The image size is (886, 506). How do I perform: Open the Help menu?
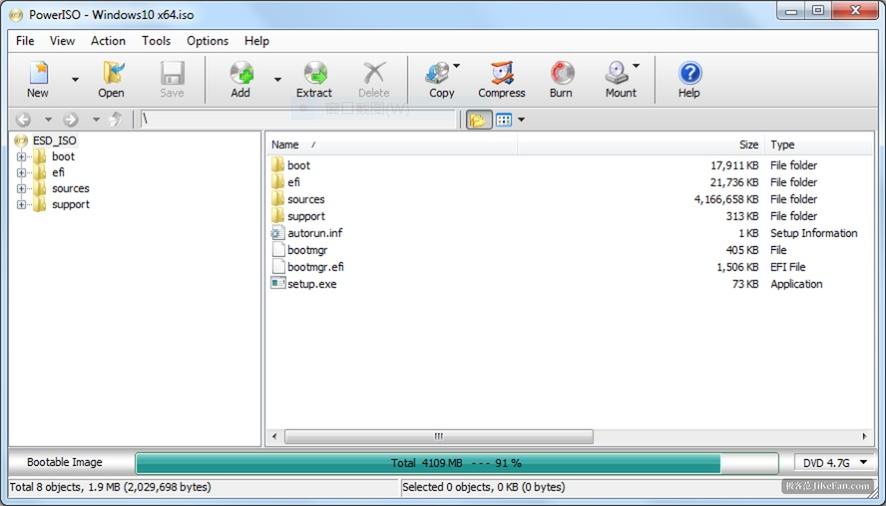pos(257,41)
